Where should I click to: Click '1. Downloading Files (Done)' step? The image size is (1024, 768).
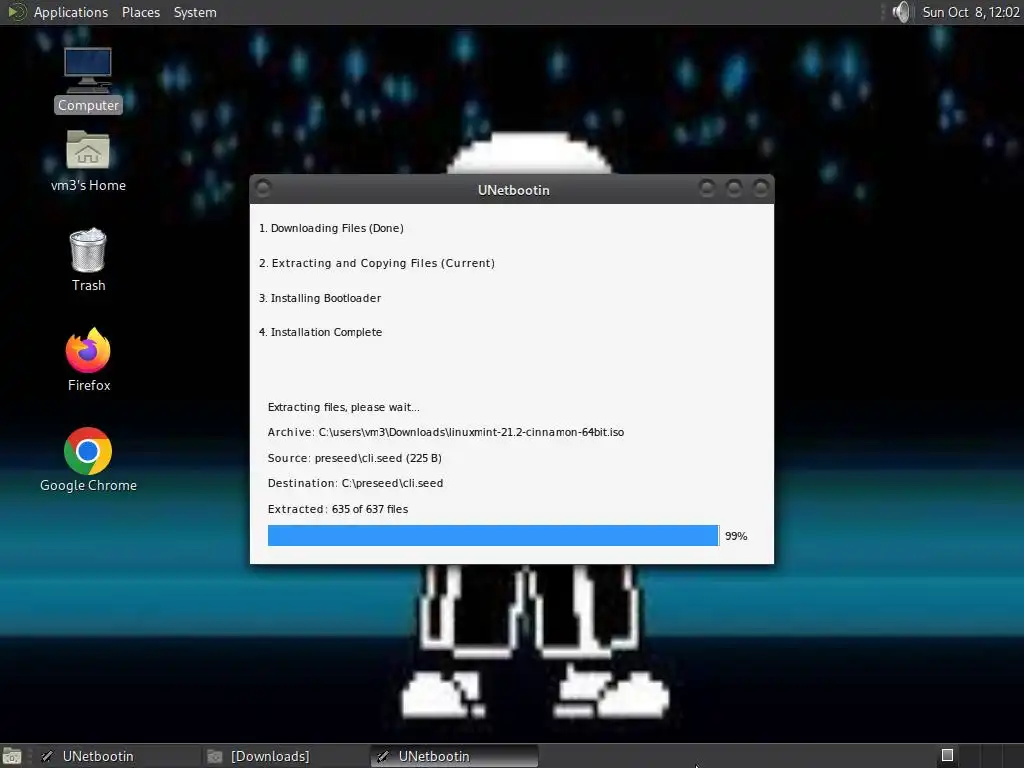pos(331,228)
